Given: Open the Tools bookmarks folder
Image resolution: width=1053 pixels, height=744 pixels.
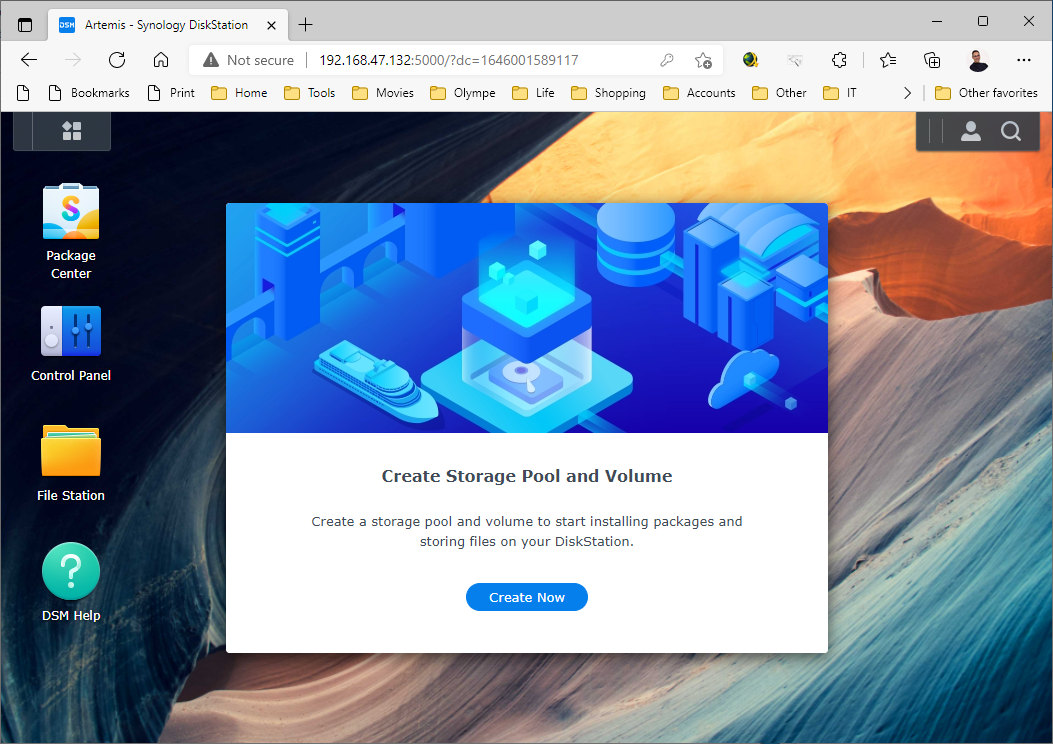Looking at the screenshot, I should (310, 93).
